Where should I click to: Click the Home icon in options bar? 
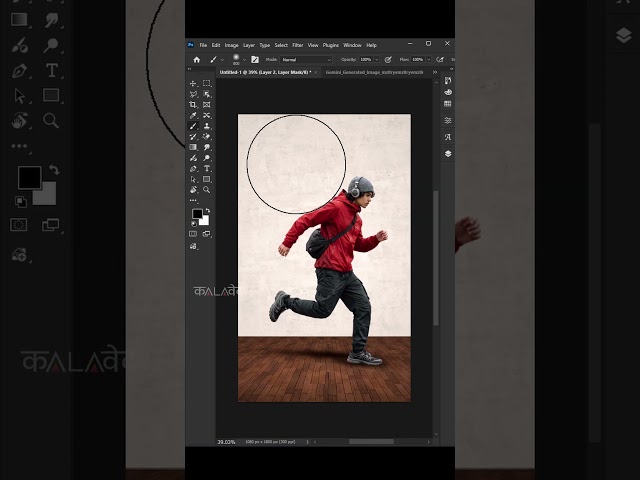tap(196, 60)
